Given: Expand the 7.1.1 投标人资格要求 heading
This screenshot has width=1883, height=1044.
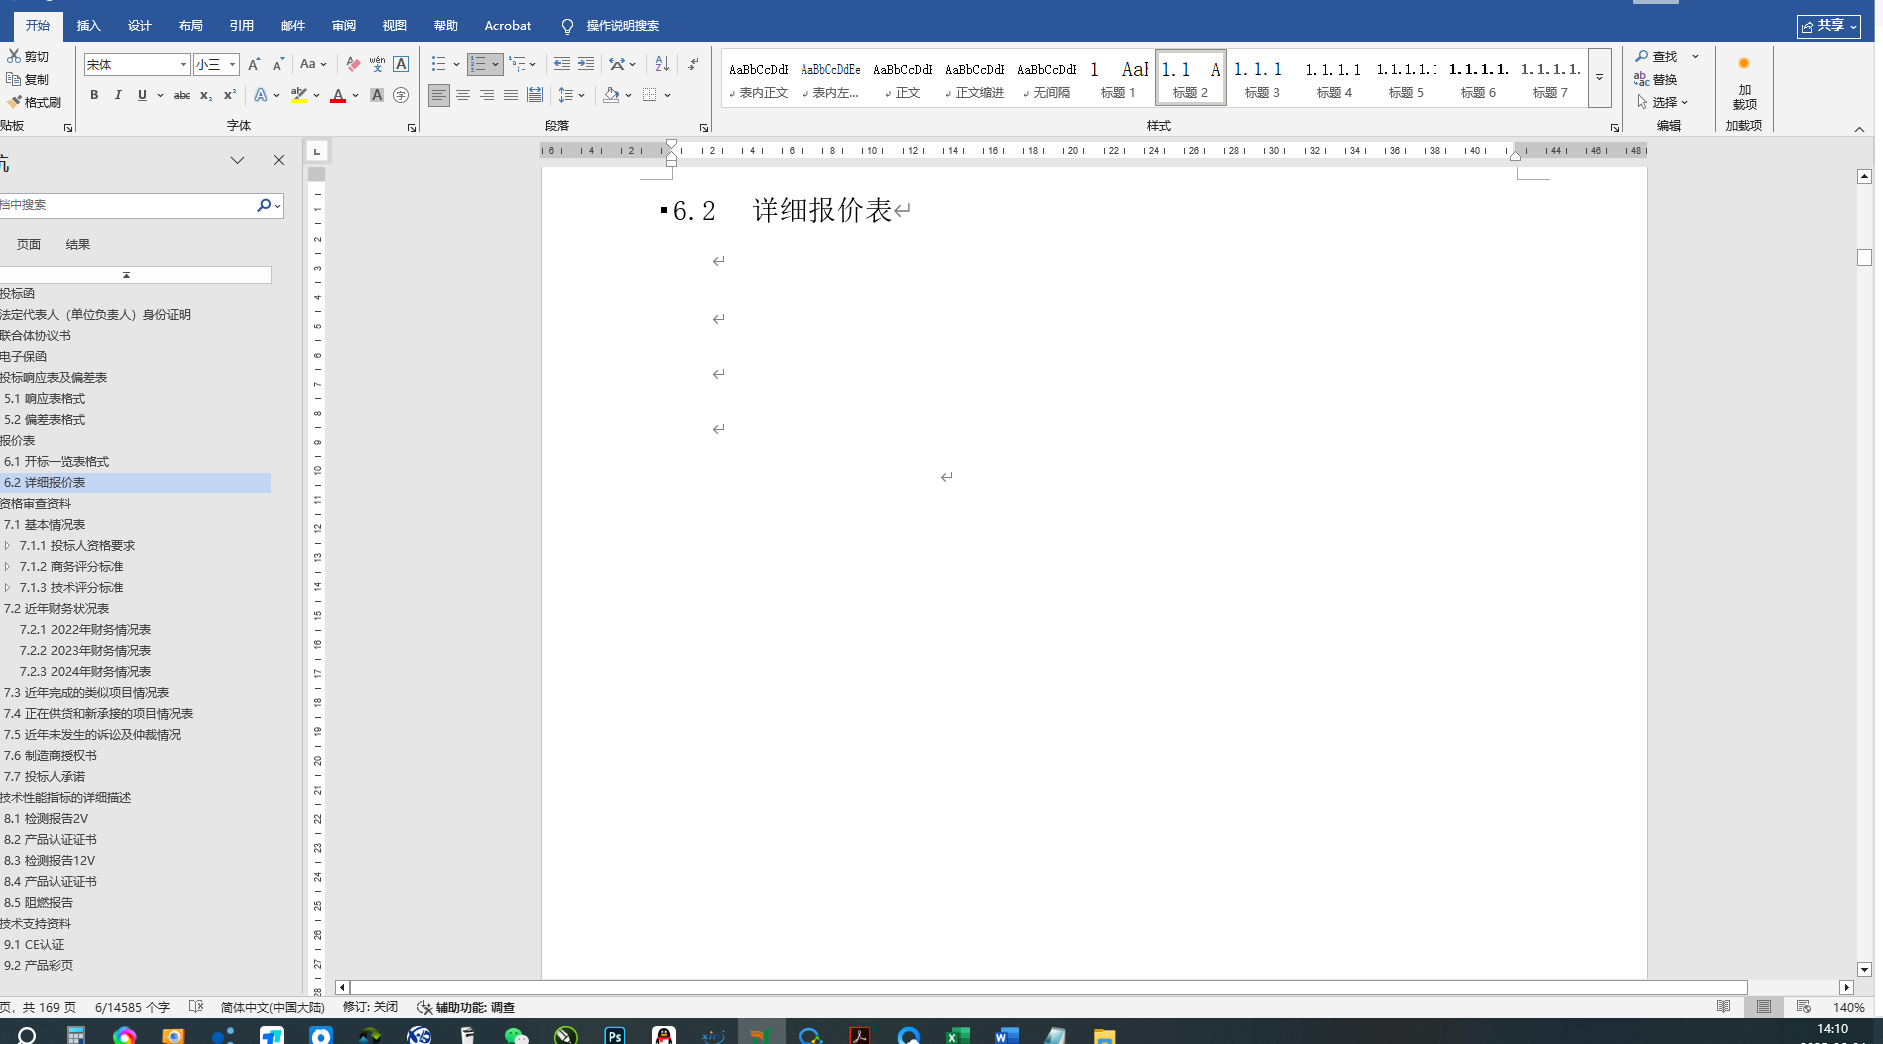Looking at the screenshot, I should pyautogui.click(x=8, y=545).
